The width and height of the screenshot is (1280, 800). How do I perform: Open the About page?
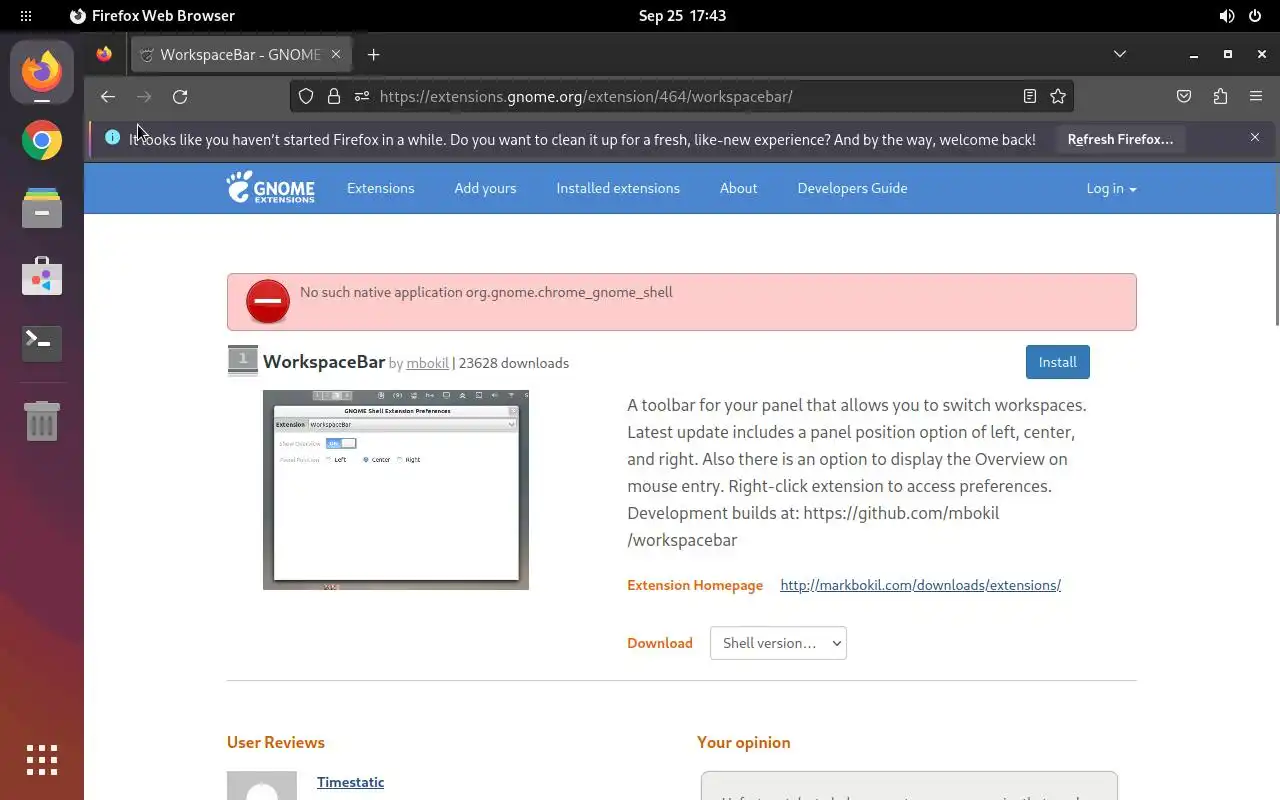tap(739, 188)
